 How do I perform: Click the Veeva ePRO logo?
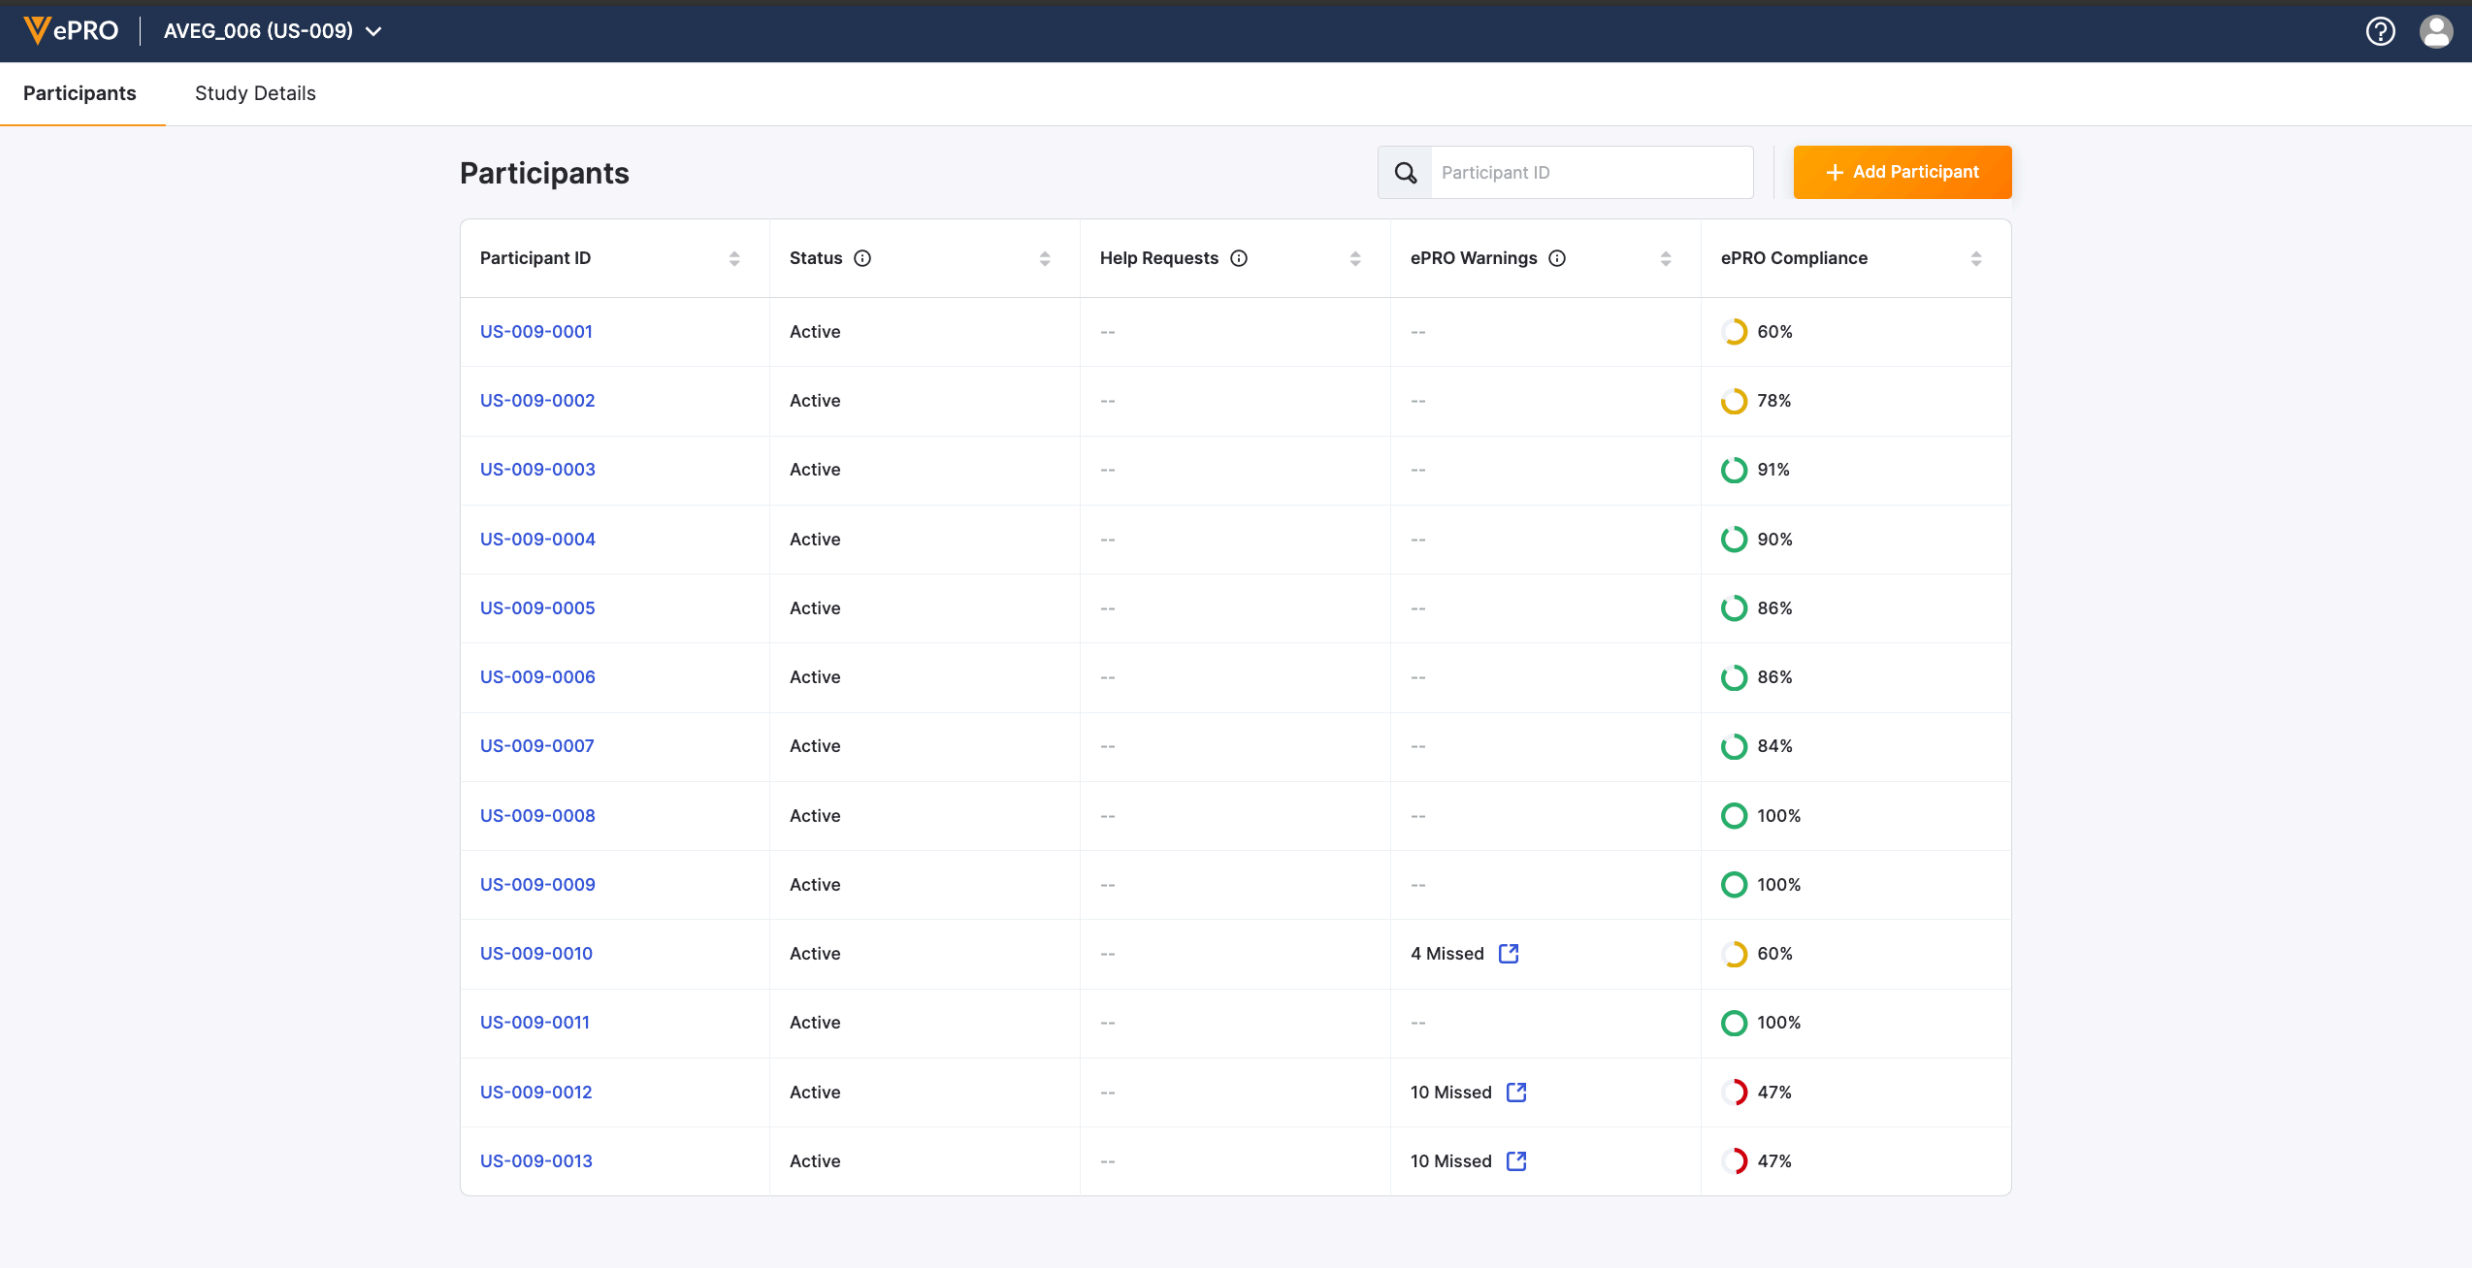point(71,31)
